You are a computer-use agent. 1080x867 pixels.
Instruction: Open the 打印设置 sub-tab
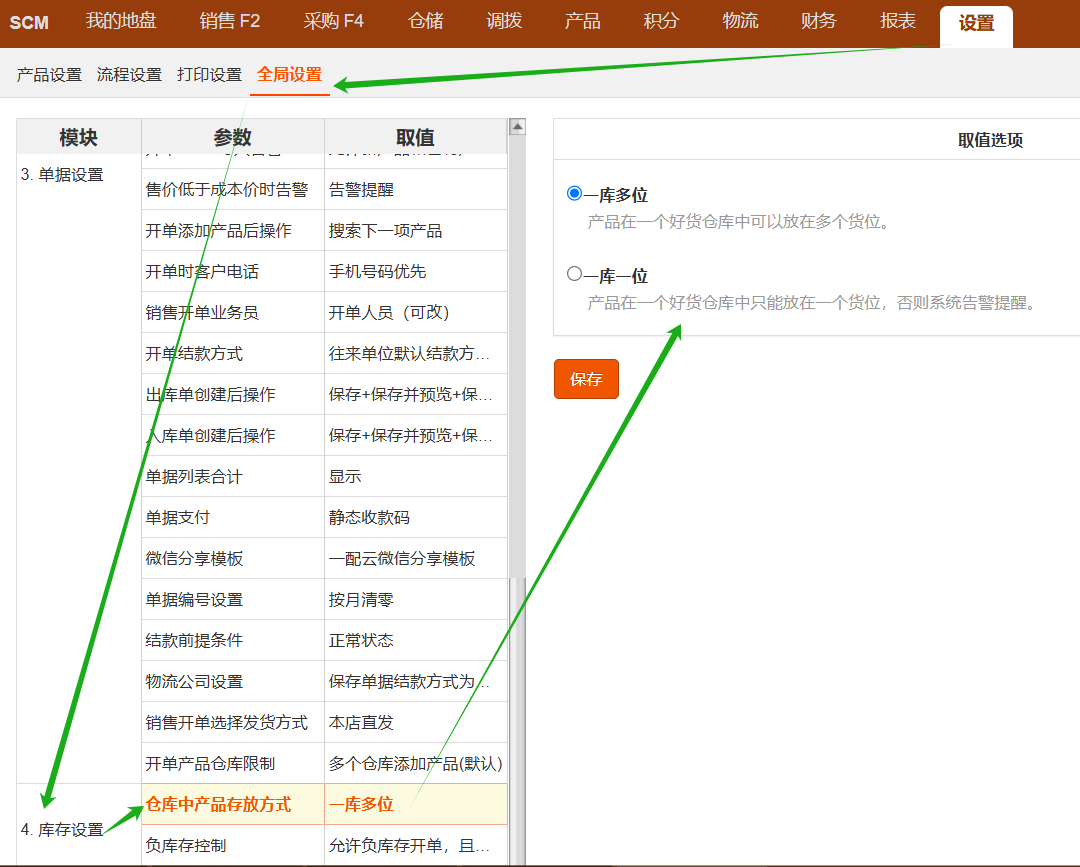[x=209, y=75]
